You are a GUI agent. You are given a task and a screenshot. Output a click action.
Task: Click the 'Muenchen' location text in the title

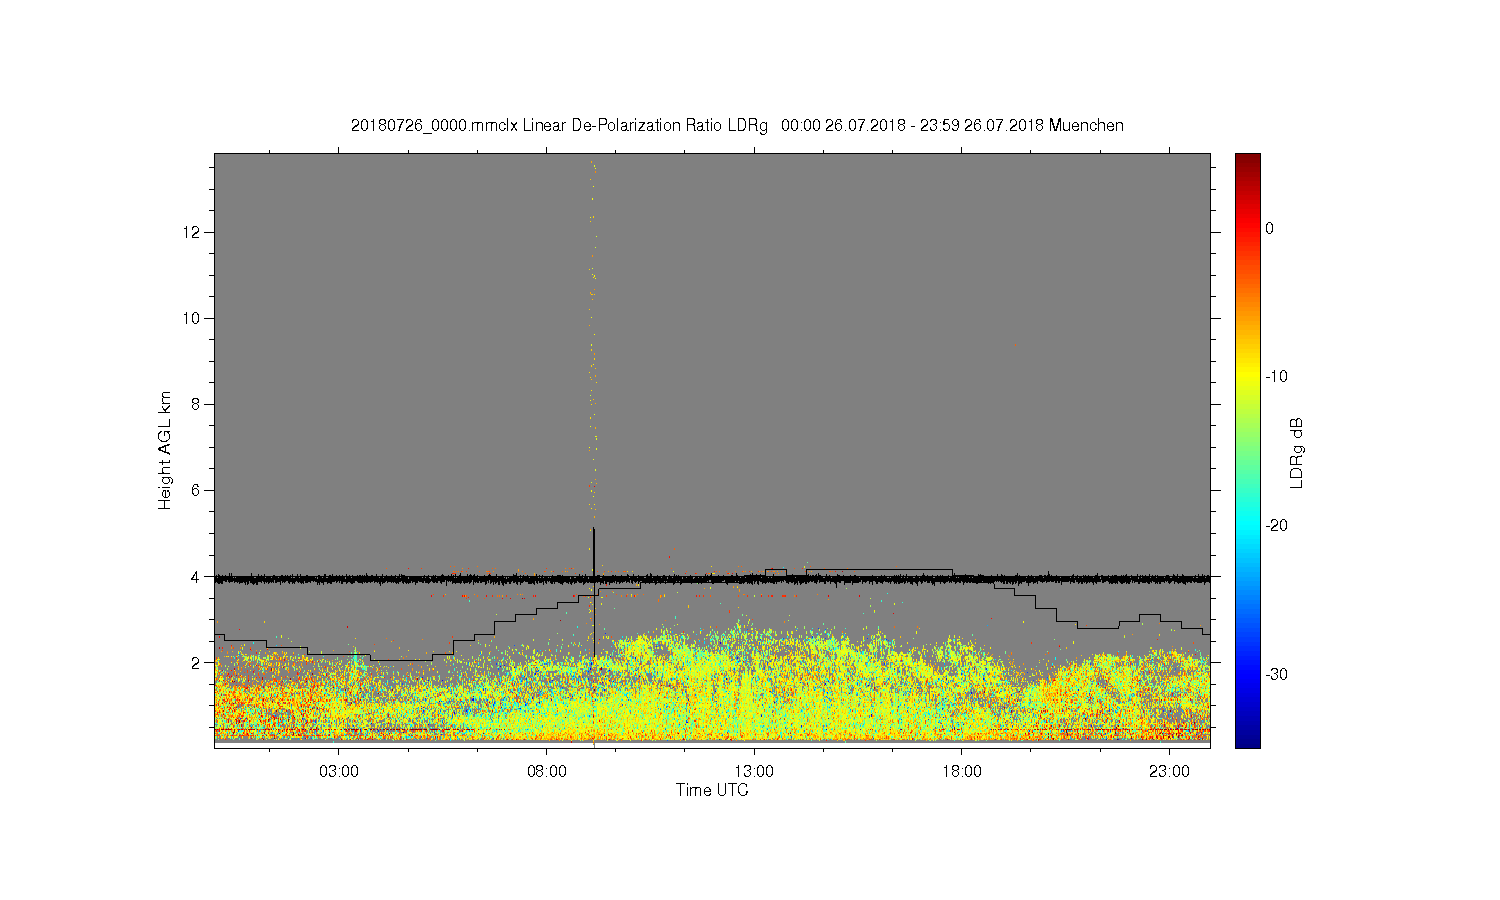(x=1086, y=126)
